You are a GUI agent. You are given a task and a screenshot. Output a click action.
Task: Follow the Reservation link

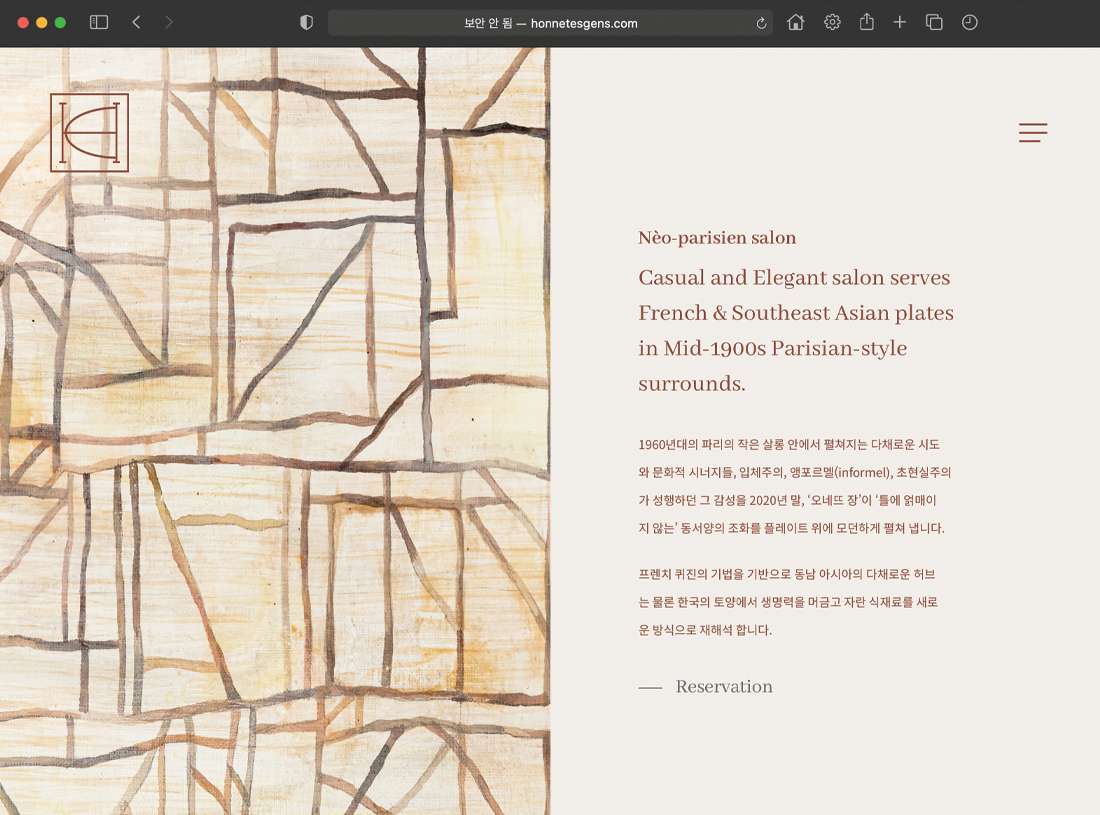tap(723, 687)
